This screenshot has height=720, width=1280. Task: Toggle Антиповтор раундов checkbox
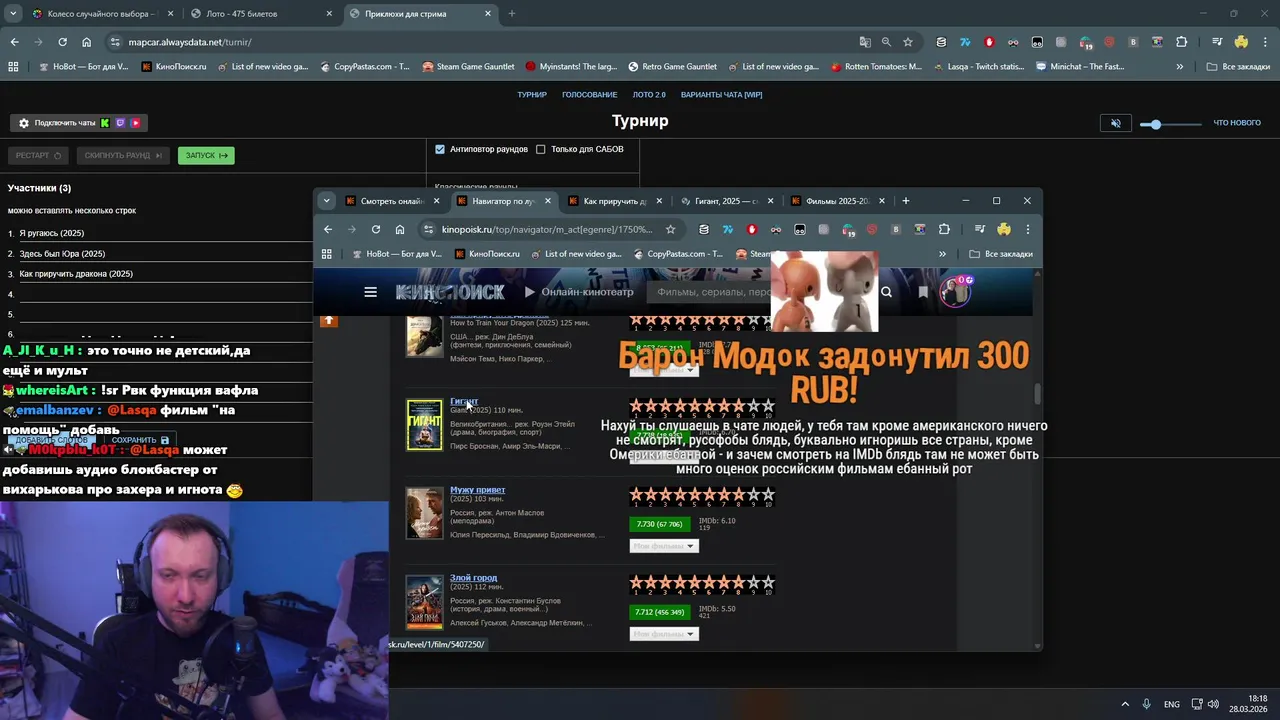pyautogui.click(x=440, y=149)
